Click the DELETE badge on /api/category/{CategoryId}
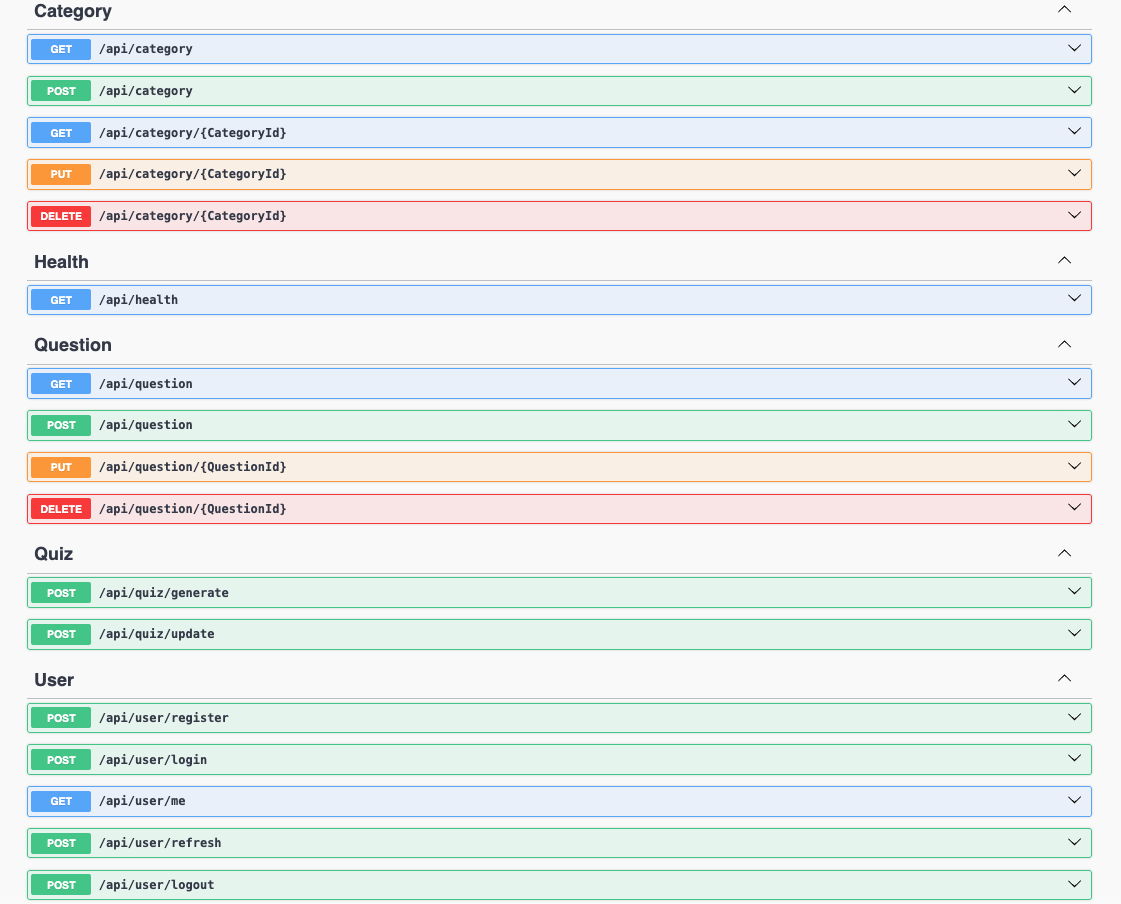 click(60, 215)
